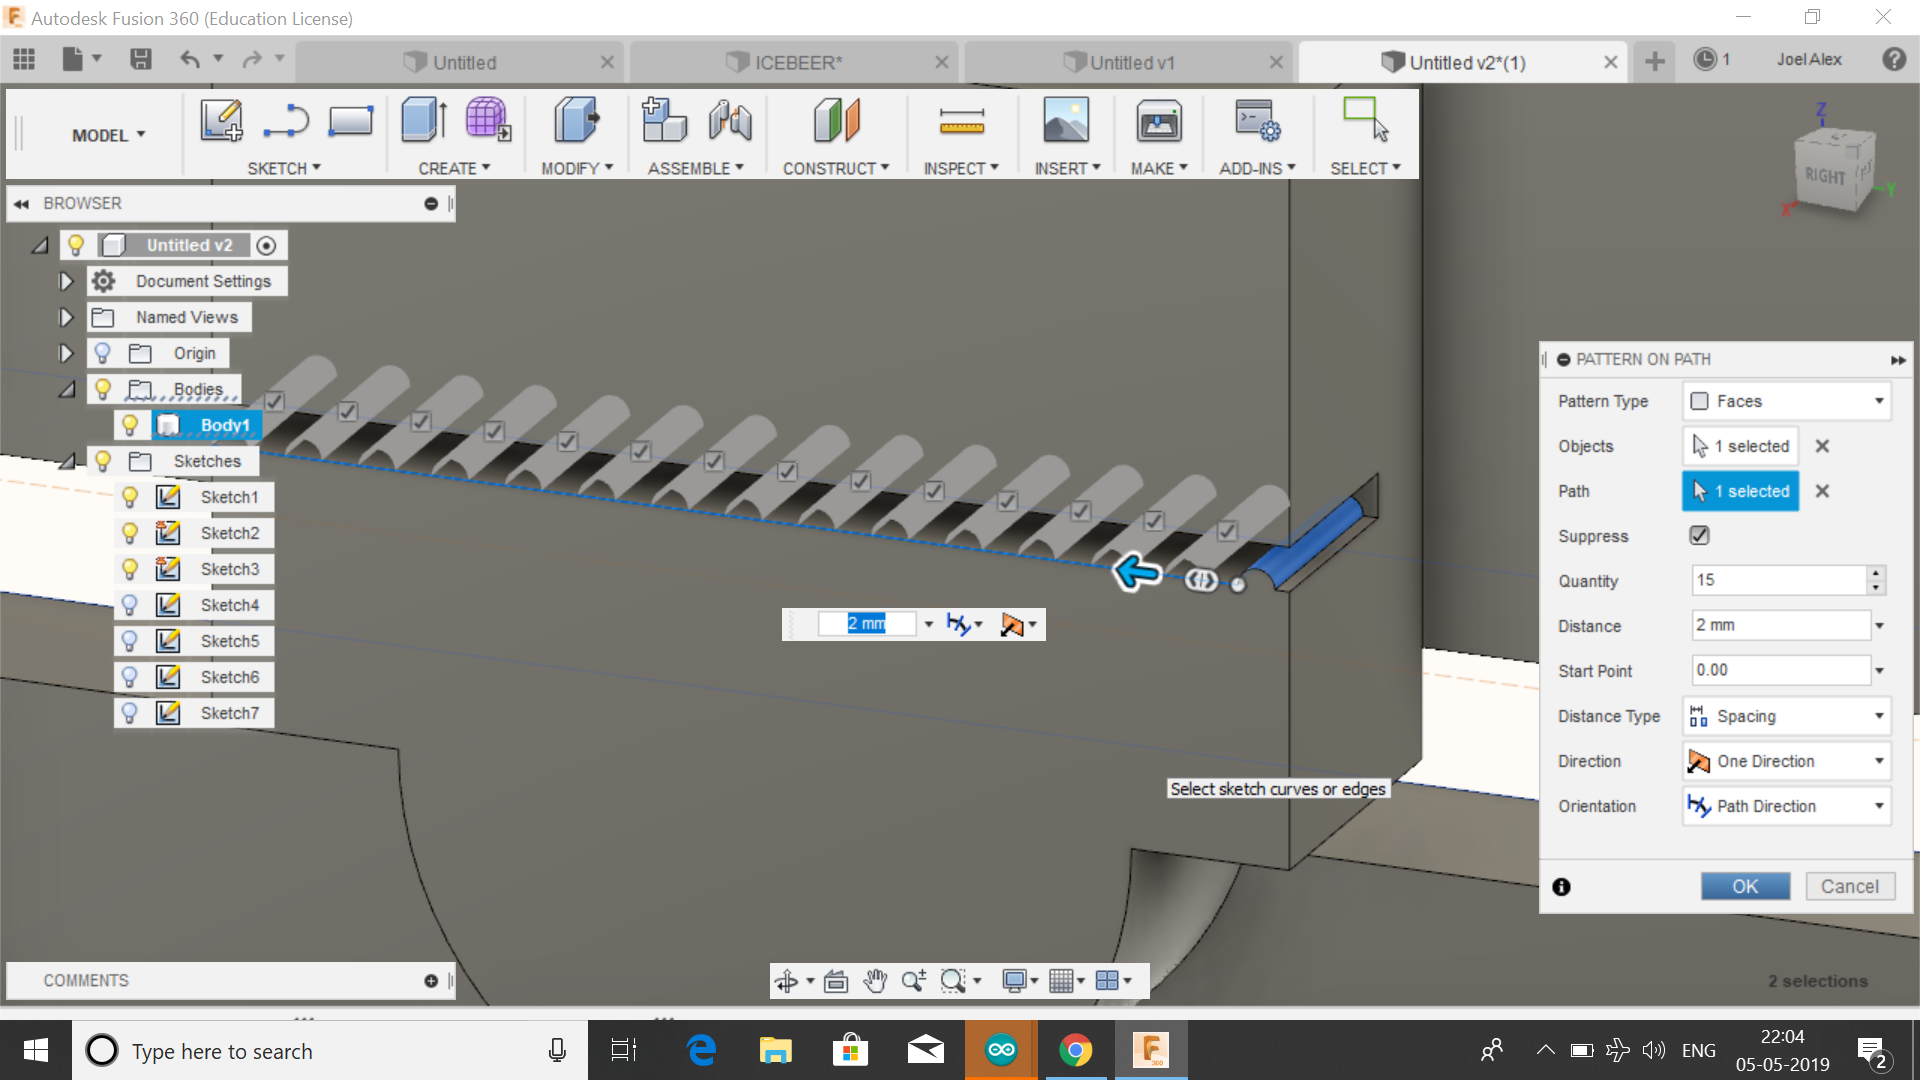Open the Measure tool
This screenshot has height=1080, width=1920.
(961, 122)
